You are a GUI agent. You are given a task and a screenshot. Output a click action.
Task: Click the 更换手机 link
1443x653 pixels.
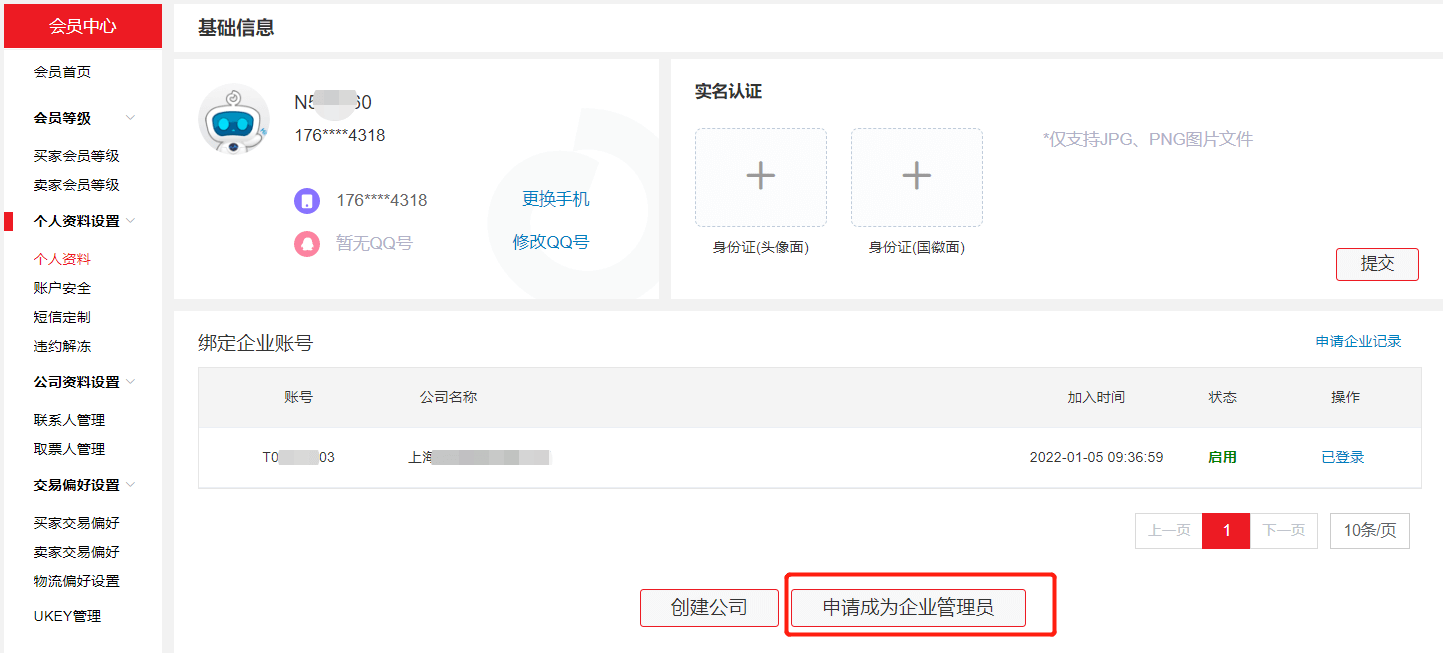(555, 199)
